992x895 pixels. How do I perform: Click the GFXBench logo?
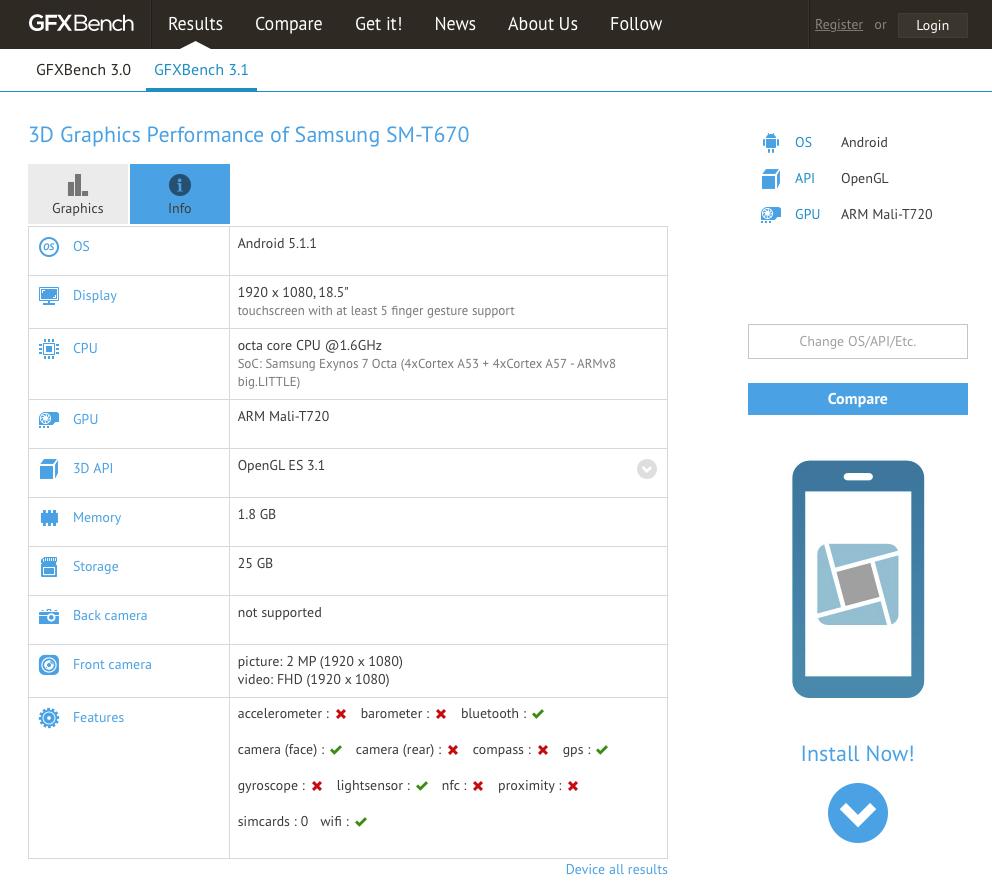pos(80,23)
